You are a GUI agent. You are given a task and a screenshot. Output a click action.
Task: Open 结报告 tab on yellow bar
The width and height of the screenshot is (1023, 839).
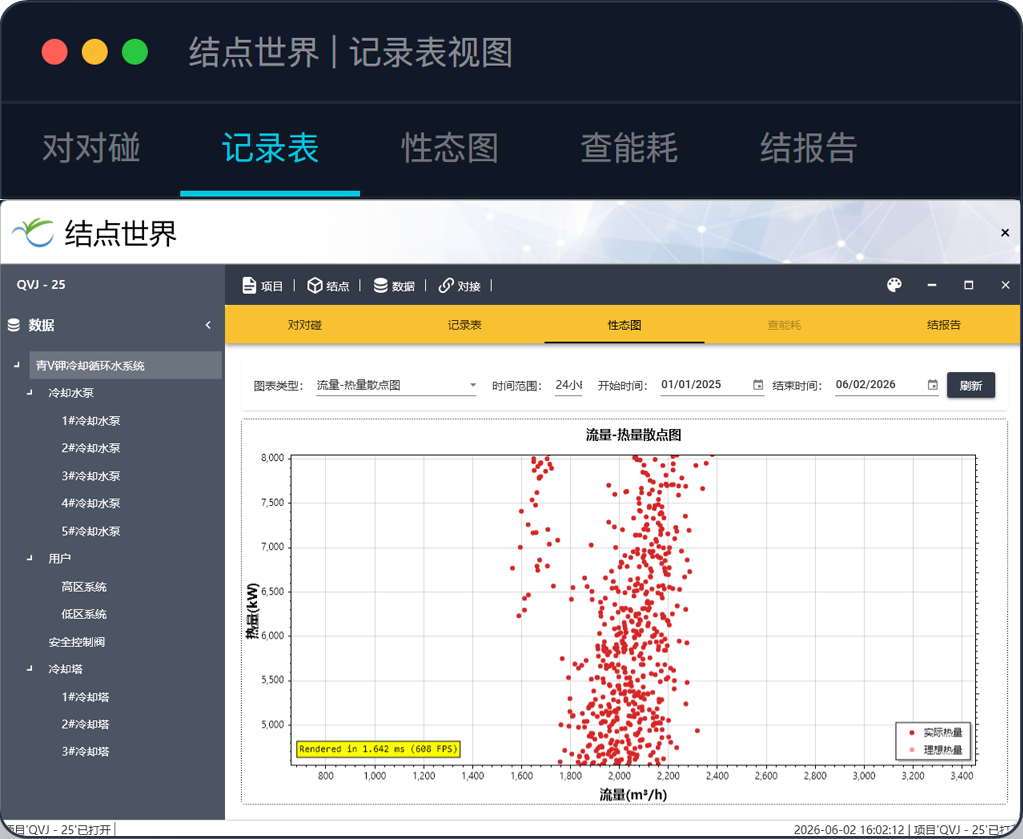pyautogui.click(x=943, y=325)
